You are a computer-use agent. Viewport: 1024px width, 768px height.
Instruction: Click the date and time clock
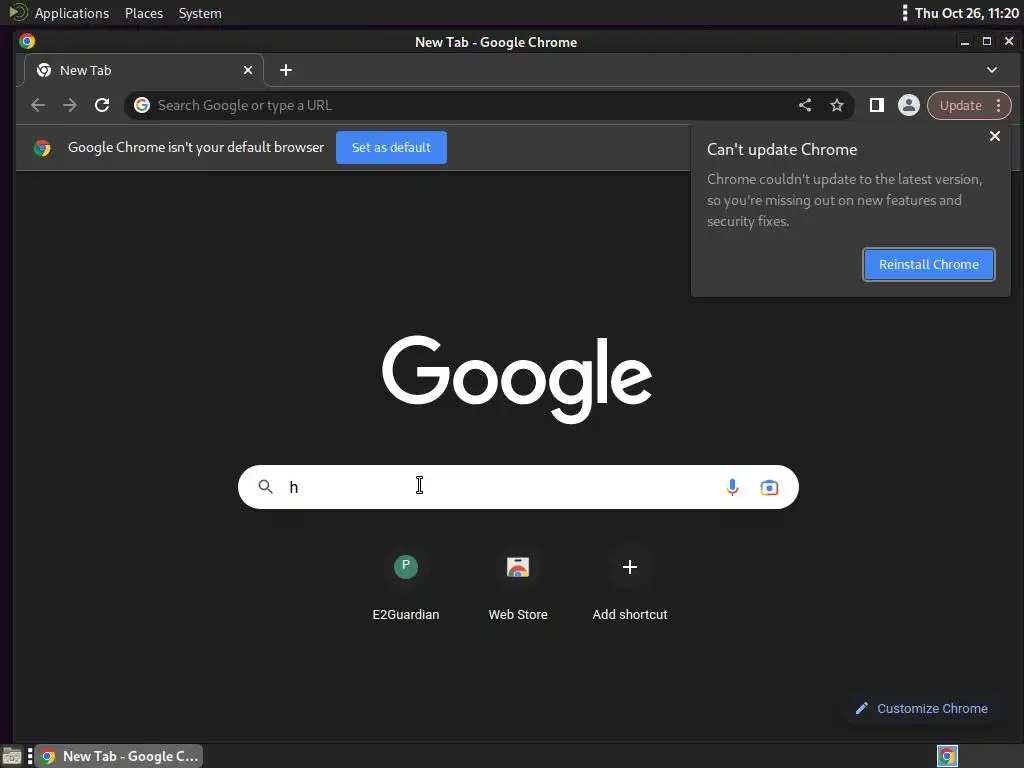tap(967, 13)
